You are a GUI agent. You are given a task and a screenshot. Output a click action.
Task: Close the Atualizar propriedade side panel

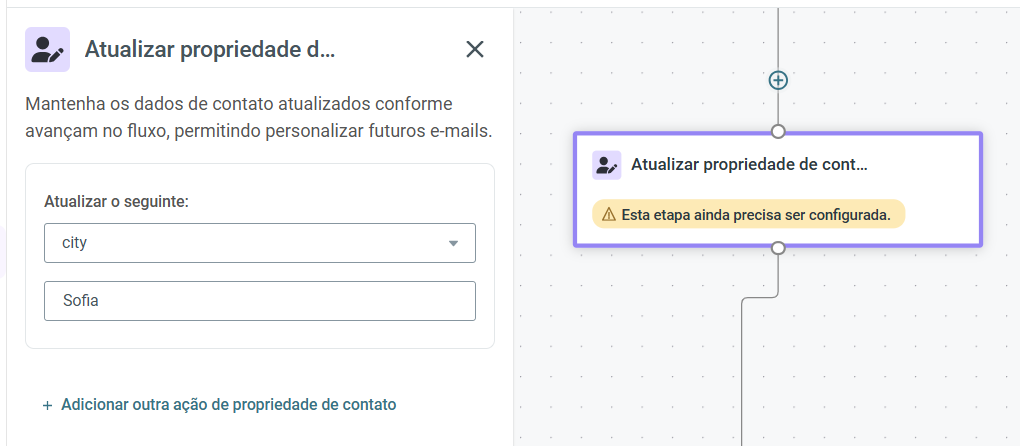[475, 49]
